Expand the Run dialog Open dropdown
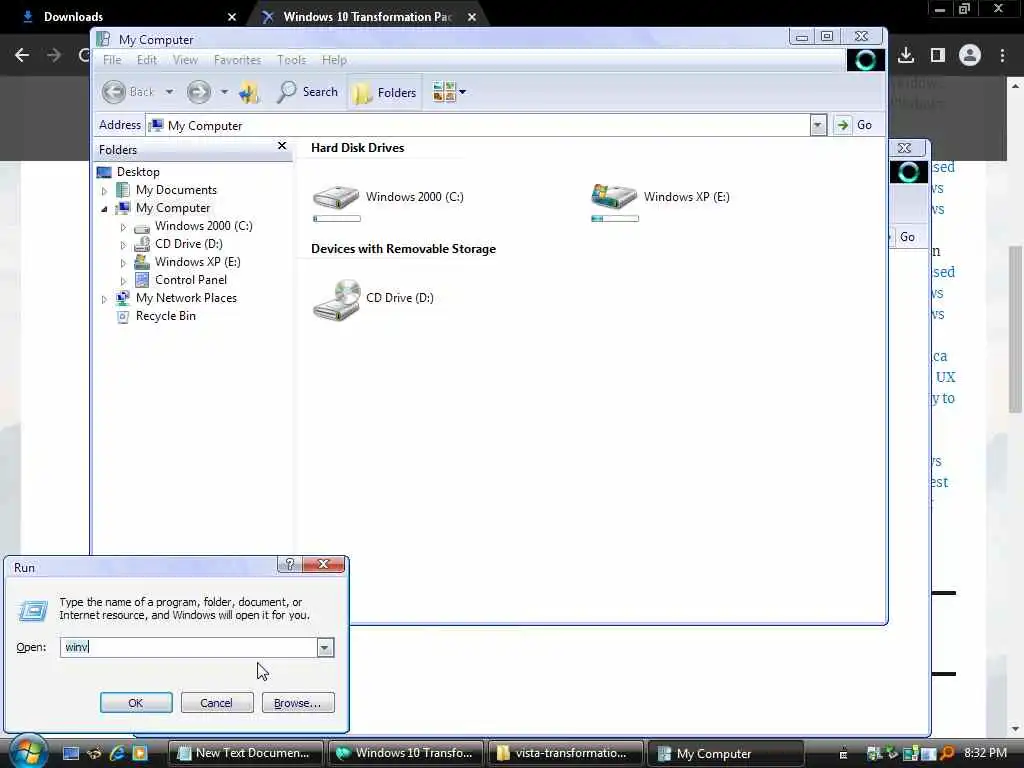Screen dimensions: 1024x768 point(325,647)
